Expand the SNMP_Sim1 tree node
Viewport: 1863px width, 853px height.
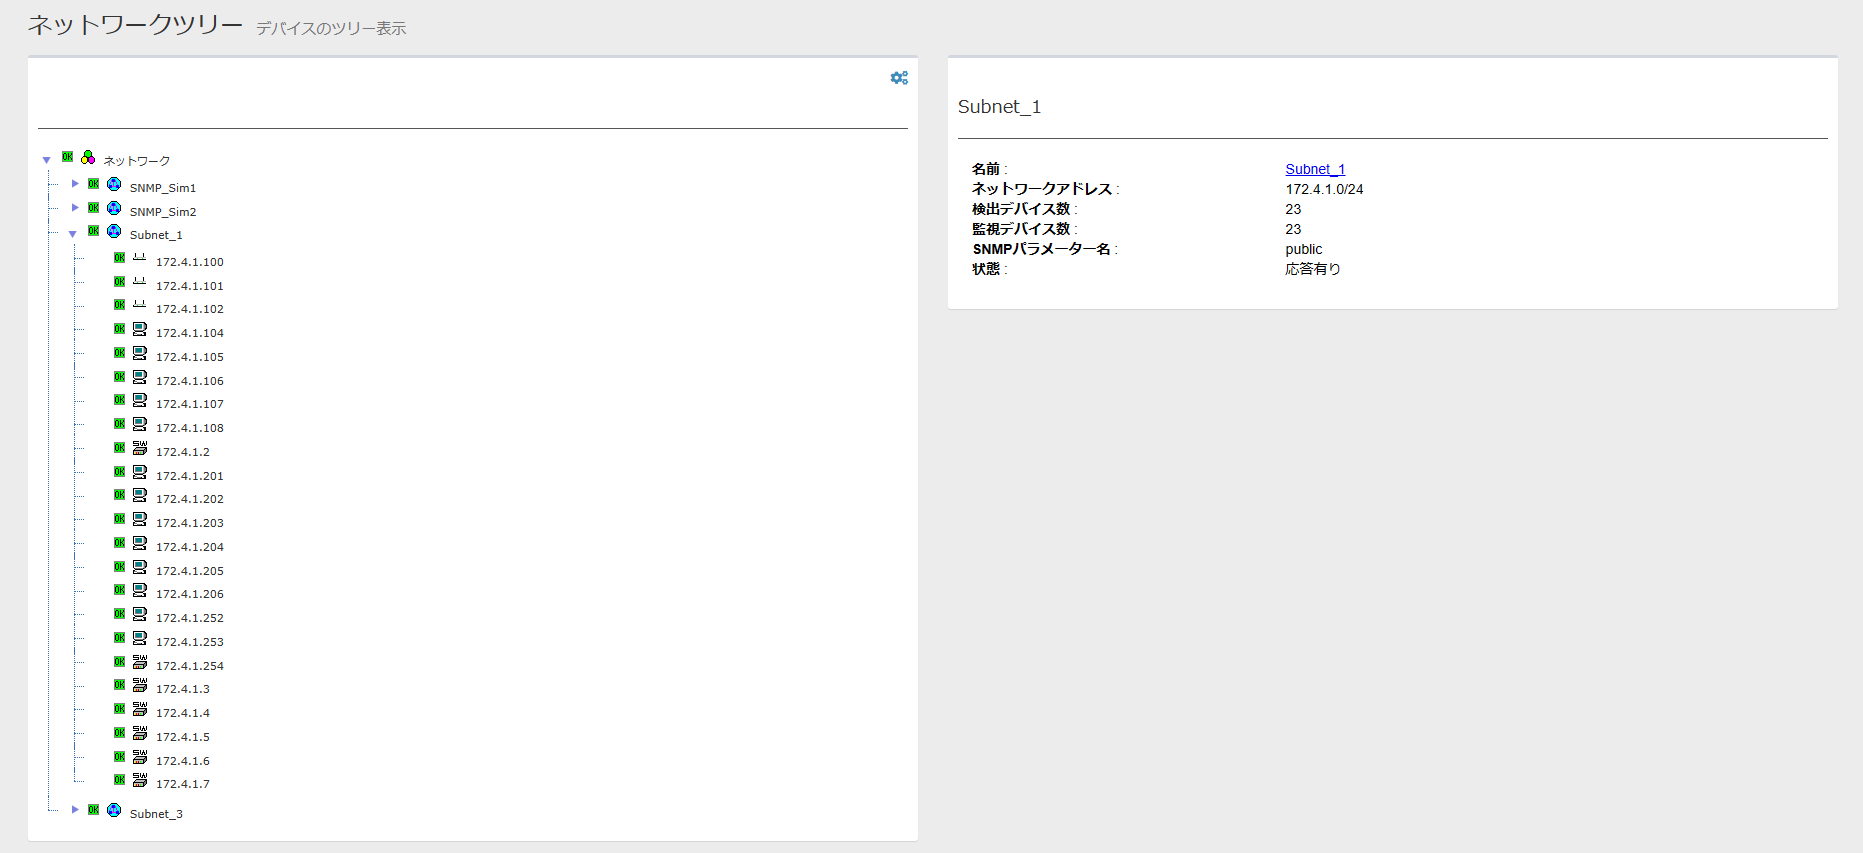pyautogui.click(x=75, y=184)
